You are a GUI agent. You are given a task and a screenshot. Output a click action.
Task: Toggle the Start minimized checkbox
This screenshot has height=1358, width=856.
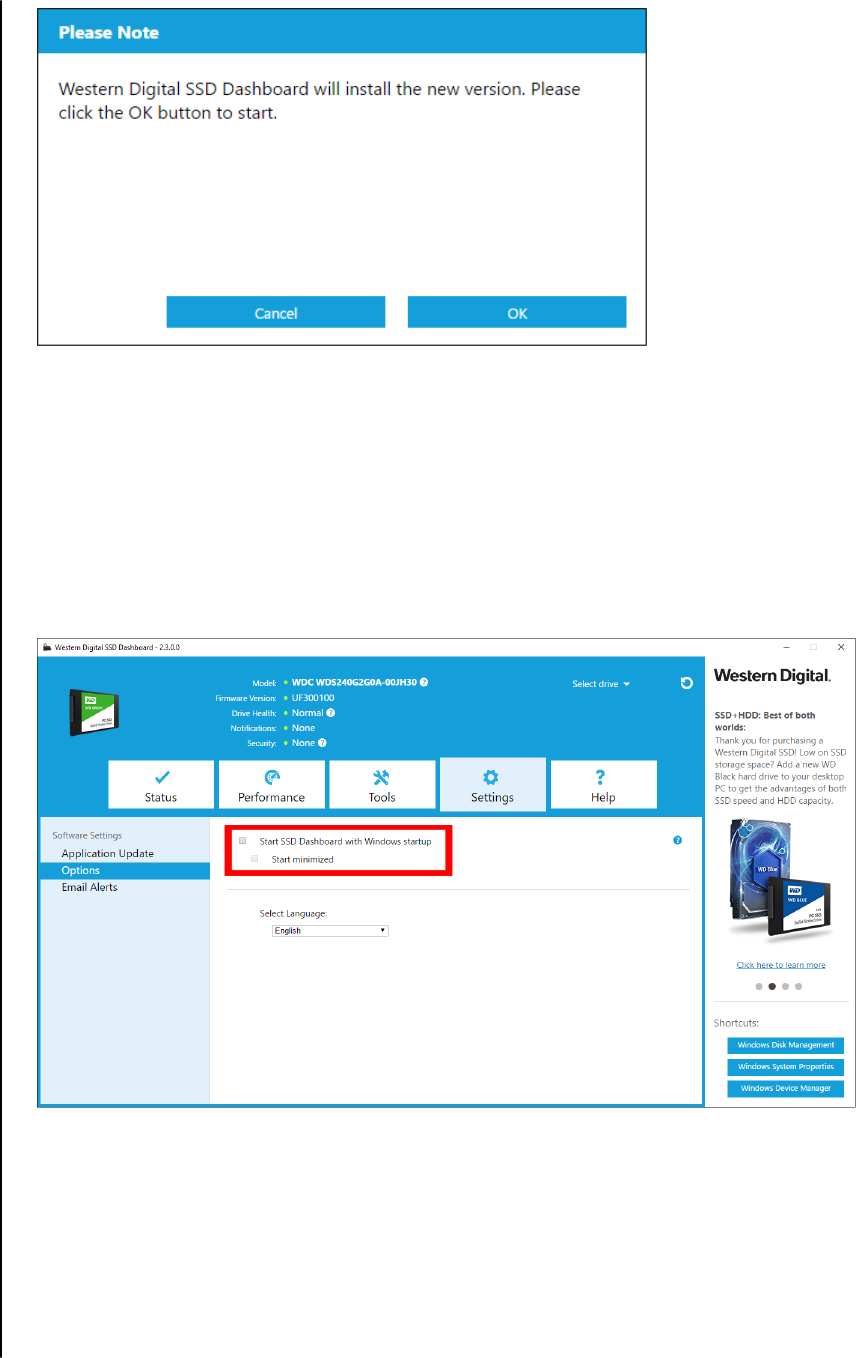click(x=255, y=859)
